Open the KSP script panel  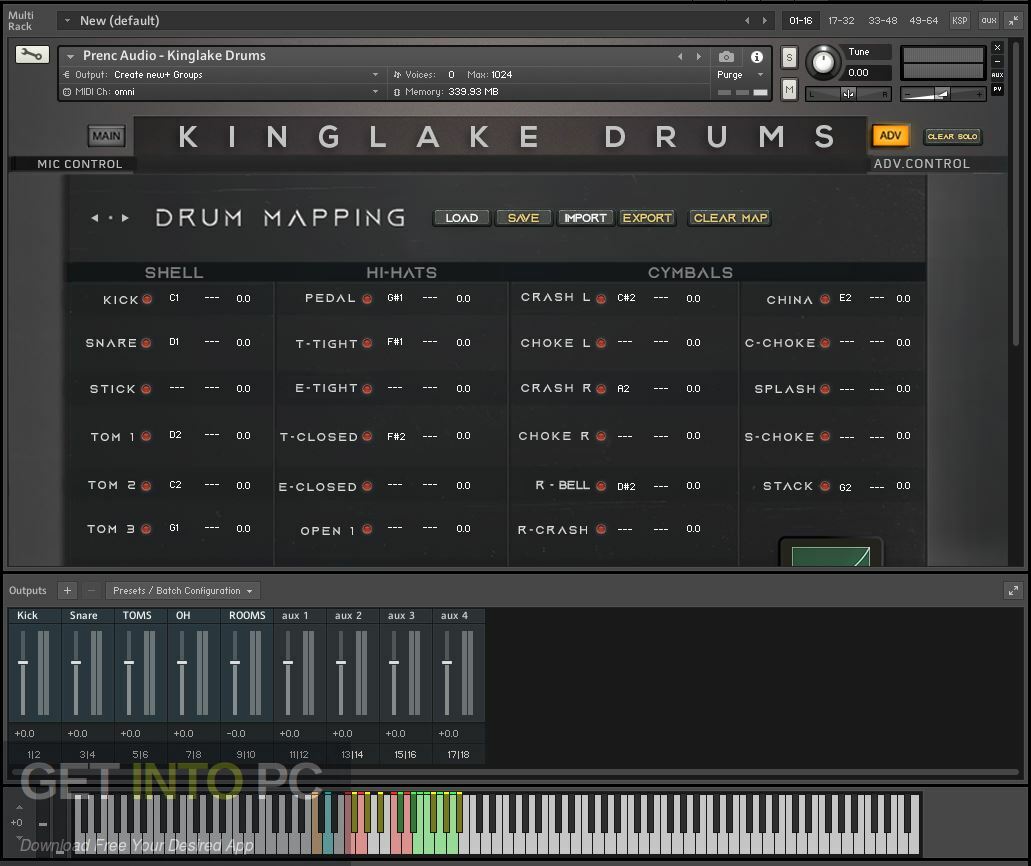tap(959, 20)
